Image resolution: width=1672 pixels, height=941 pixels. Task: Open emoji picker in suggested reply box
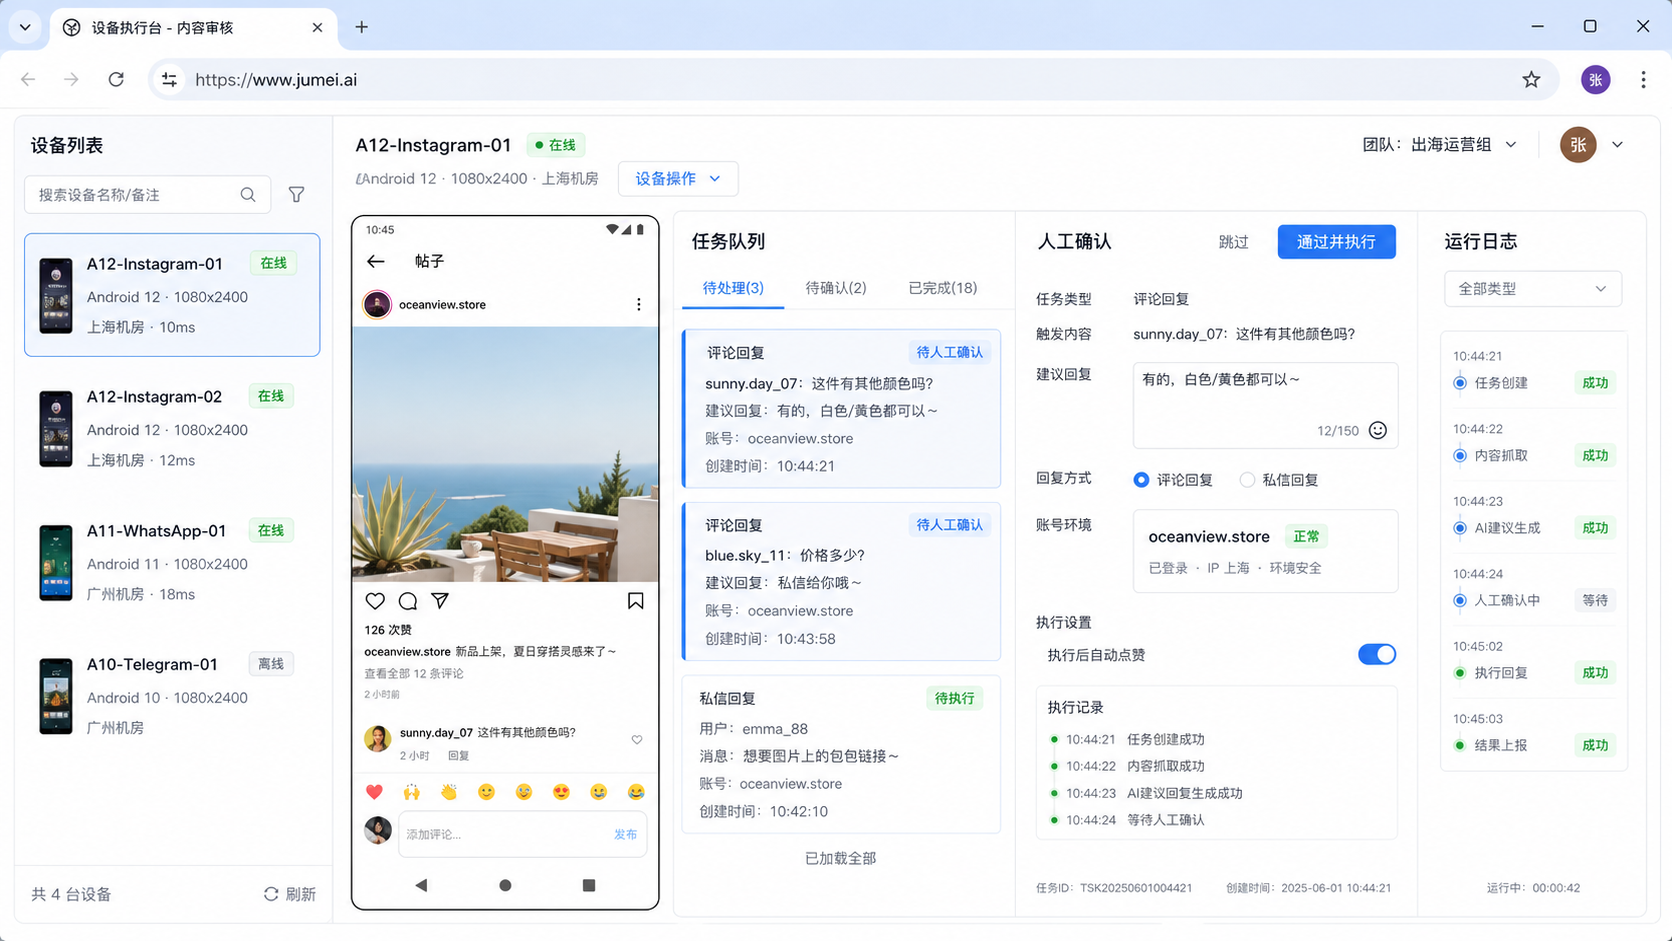tap(1378, 430)
